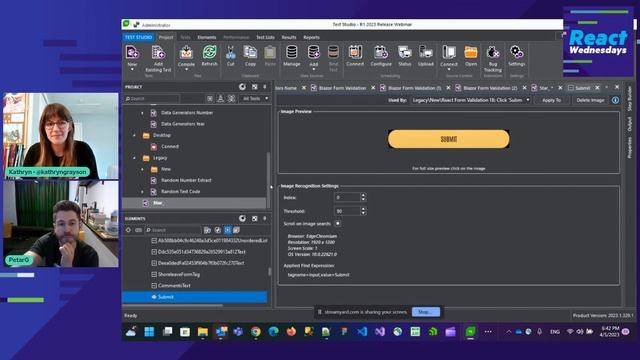Open Windows Start menu
The image size is (640, 360).
tap(149, 331)
